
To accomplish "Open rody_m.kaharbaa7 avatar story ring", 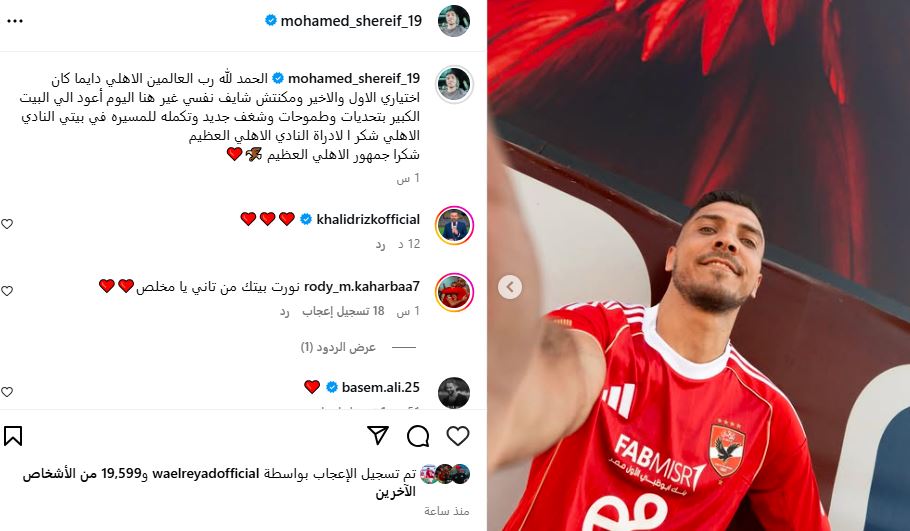I will tap(454, 292).
